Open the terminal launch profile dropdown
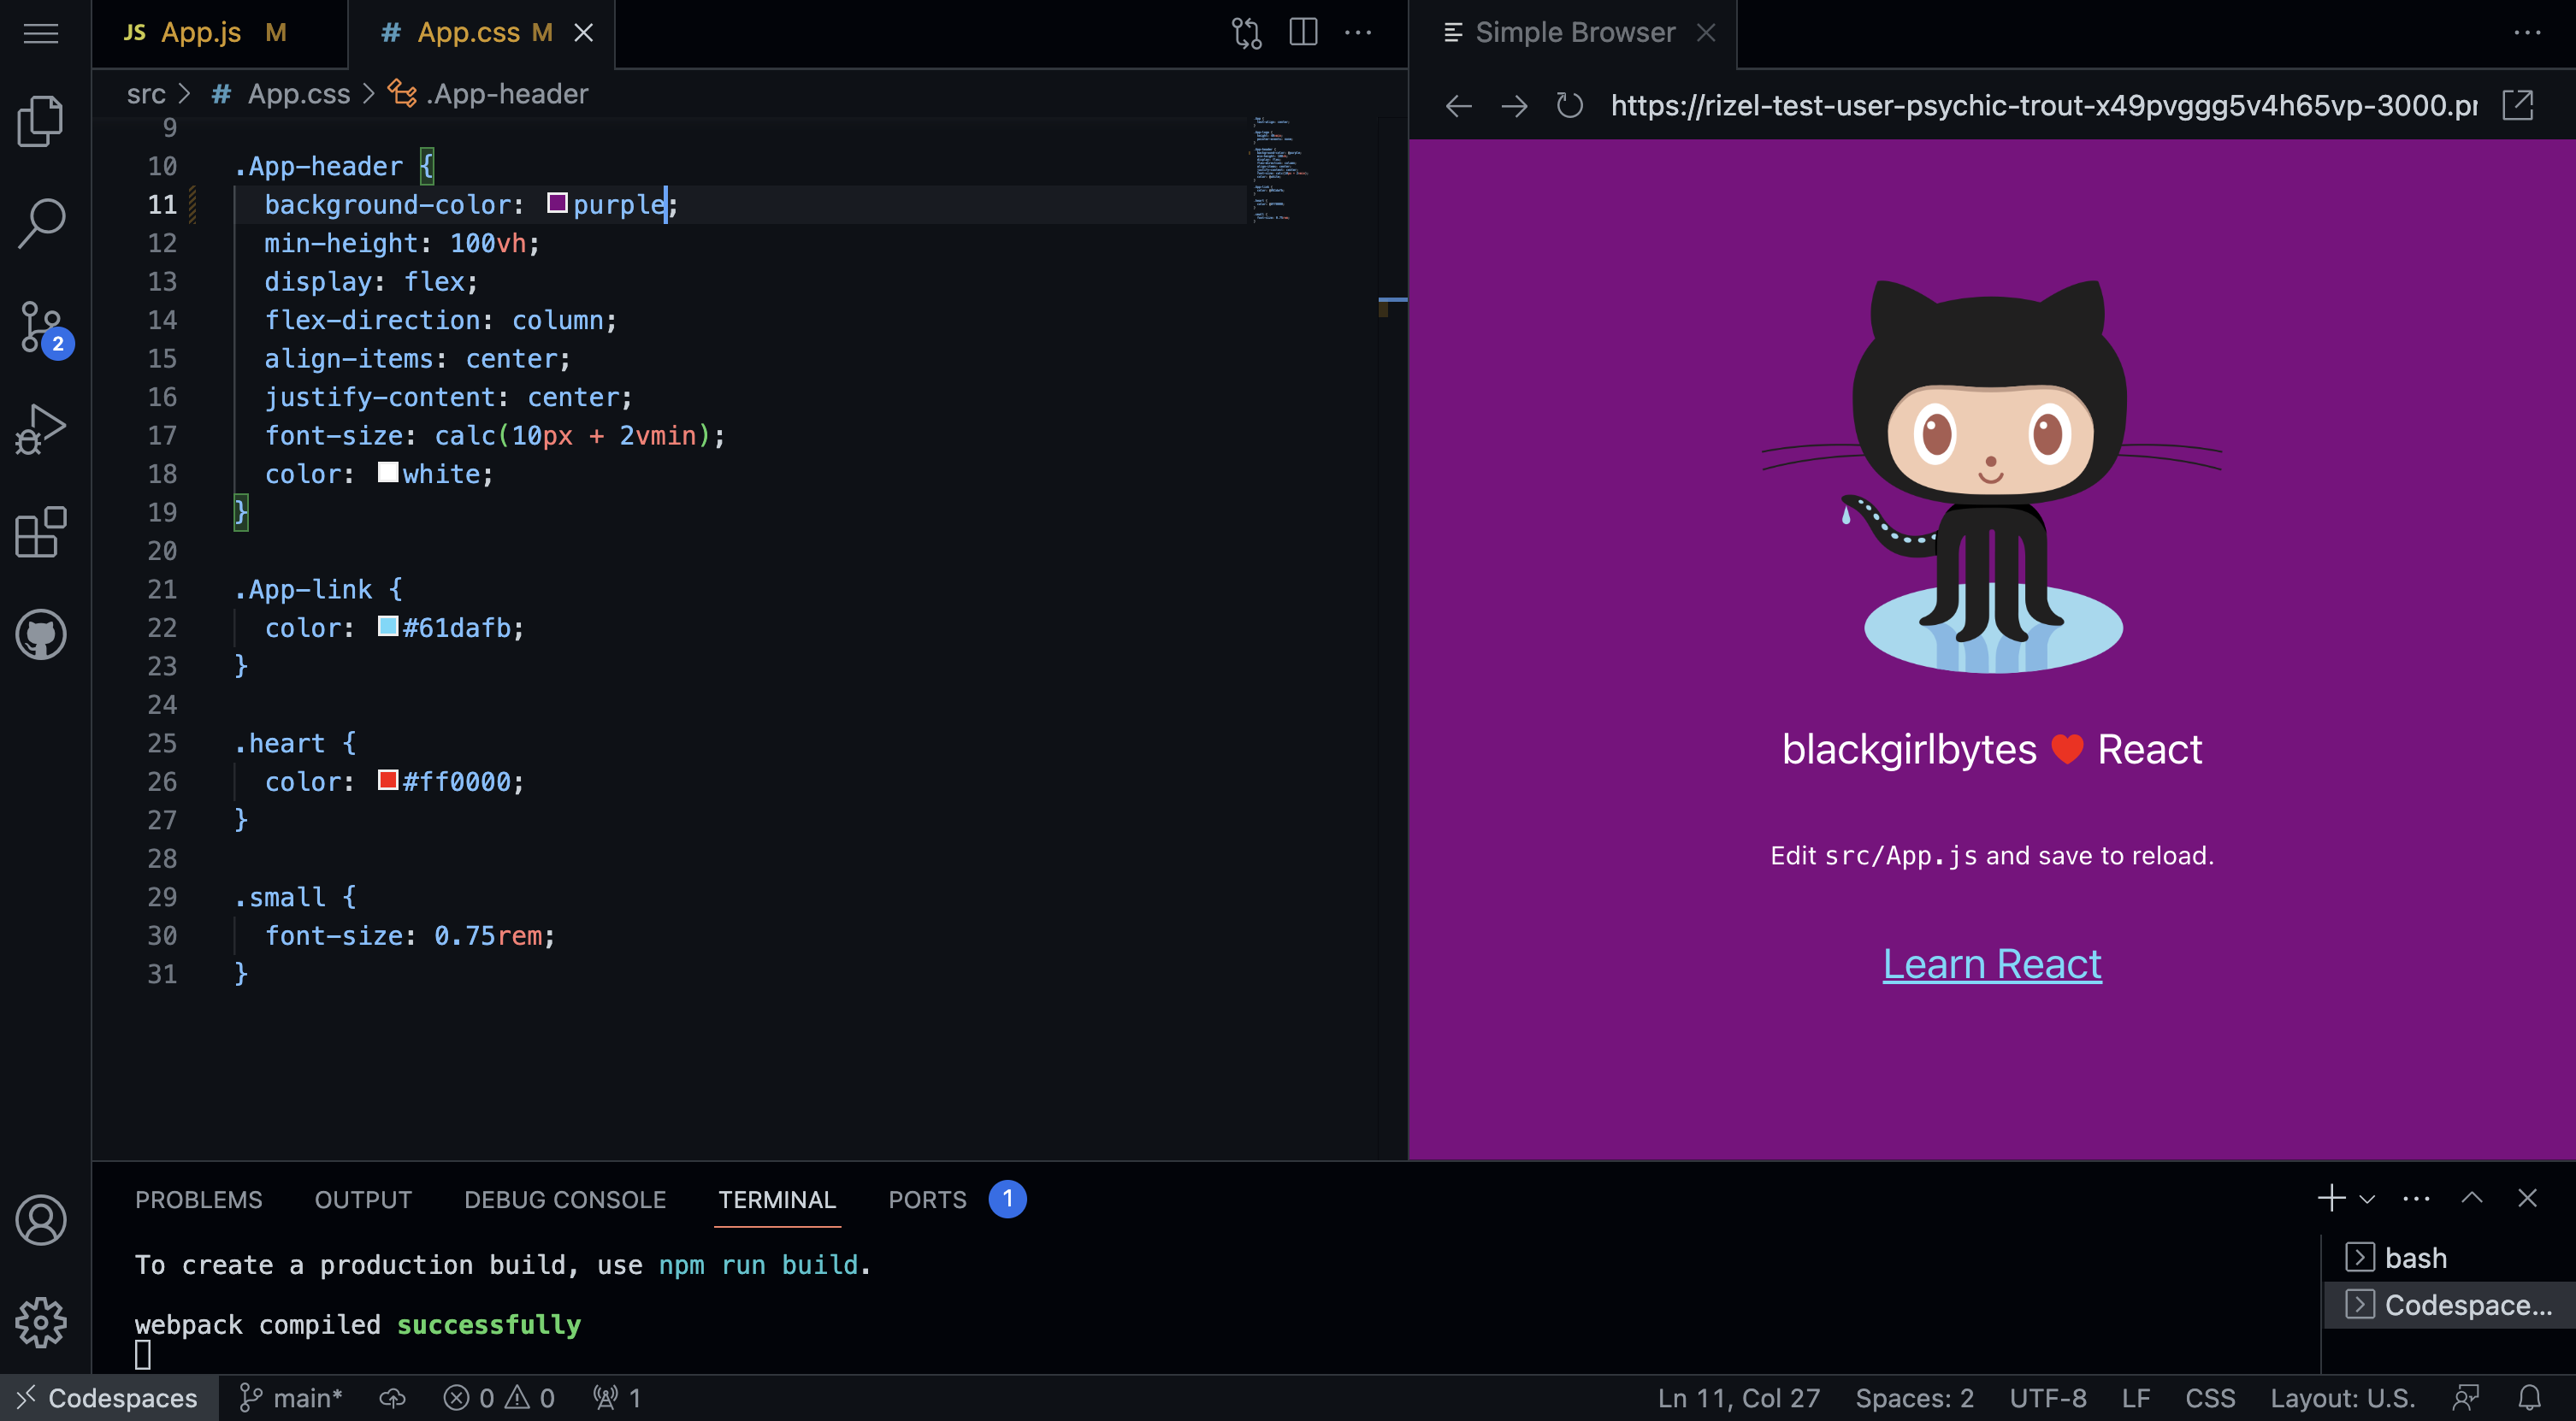 click(2367, 1199)
